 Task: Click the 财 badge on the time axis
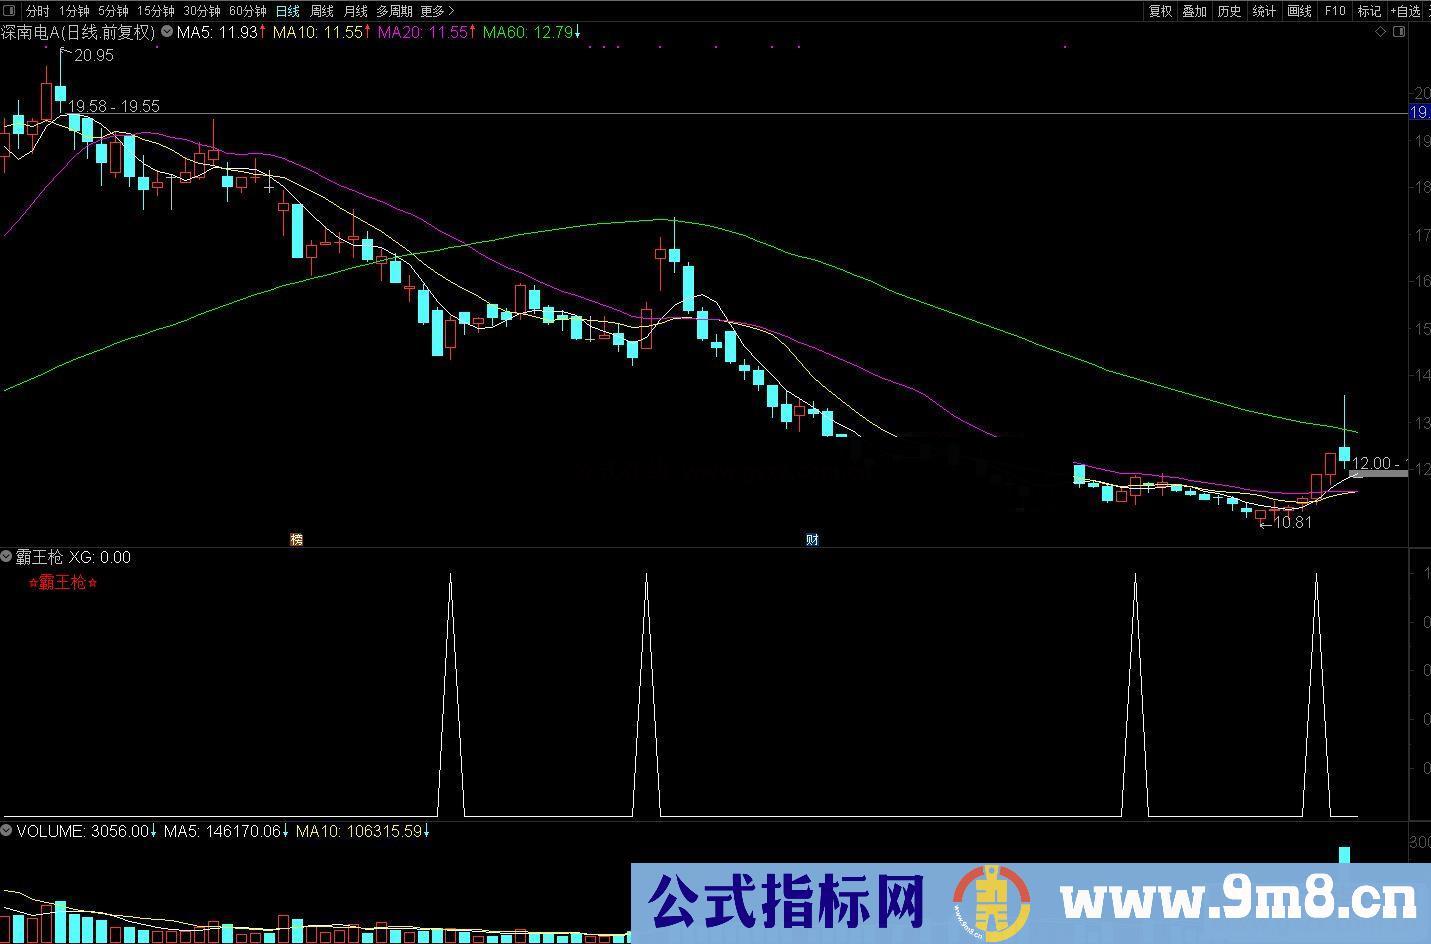pyautogui.click(x=812, y=540)
